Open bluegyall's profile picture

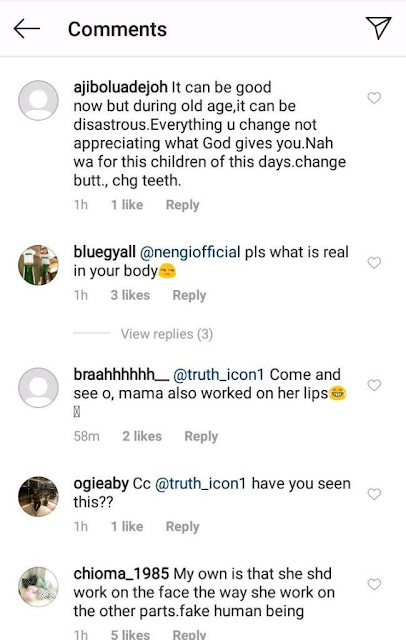pos(38,265)
